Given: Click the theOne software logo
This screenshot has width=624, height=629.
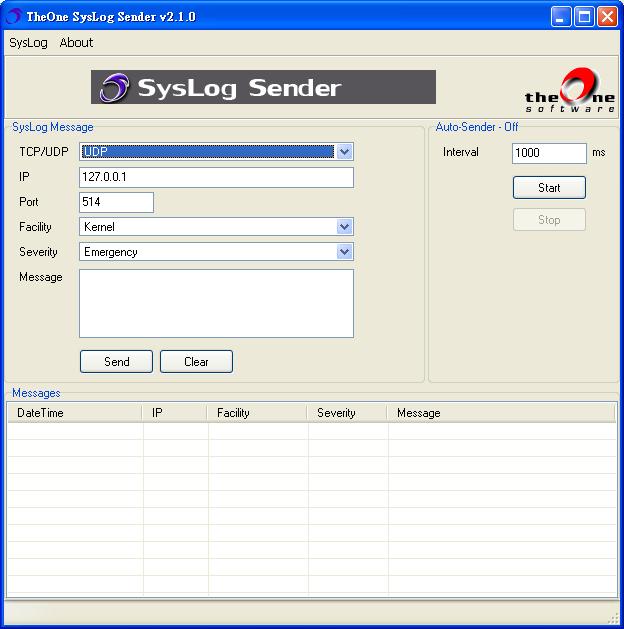Looking at the screenshot, I should pos(569,90).
